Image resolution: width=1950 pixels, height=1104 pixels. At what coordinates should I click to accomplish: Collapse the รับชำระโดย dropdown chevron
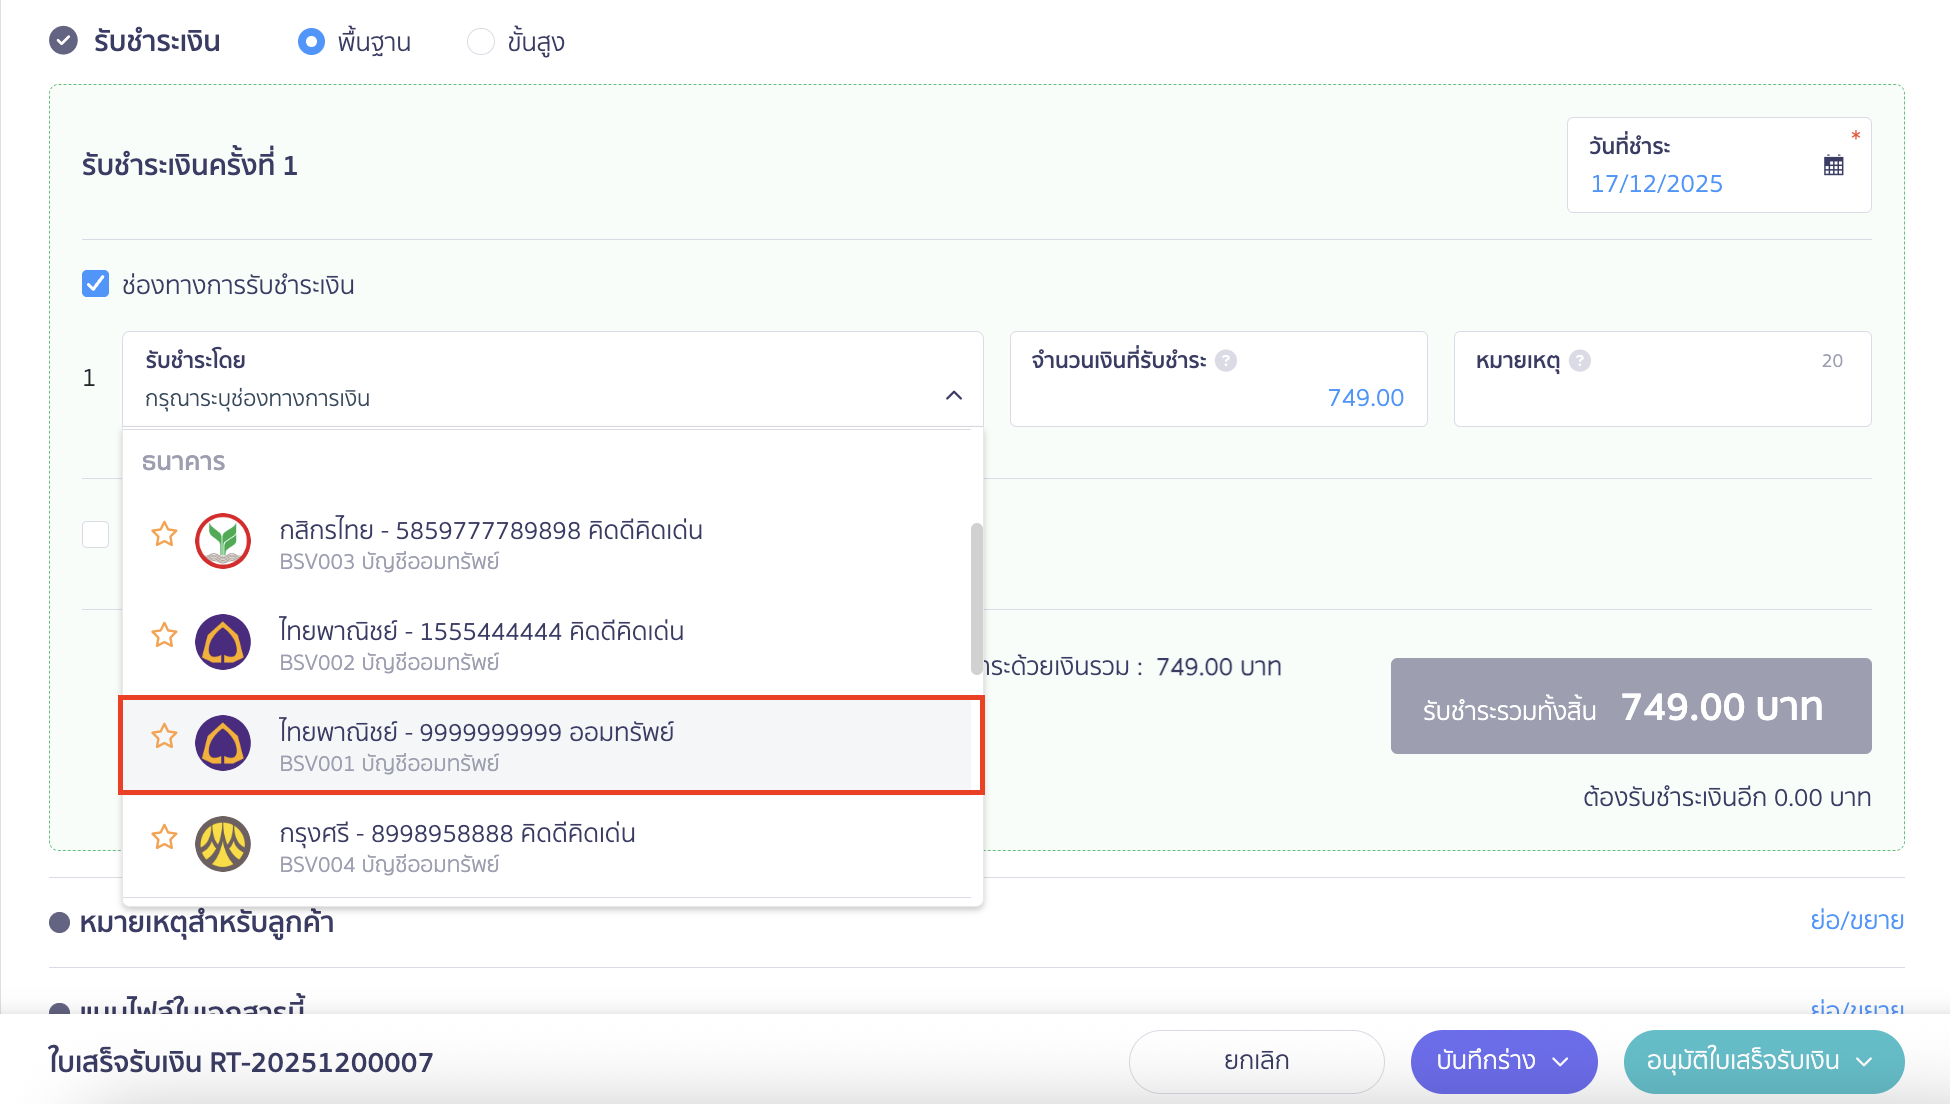pos(954,396)
